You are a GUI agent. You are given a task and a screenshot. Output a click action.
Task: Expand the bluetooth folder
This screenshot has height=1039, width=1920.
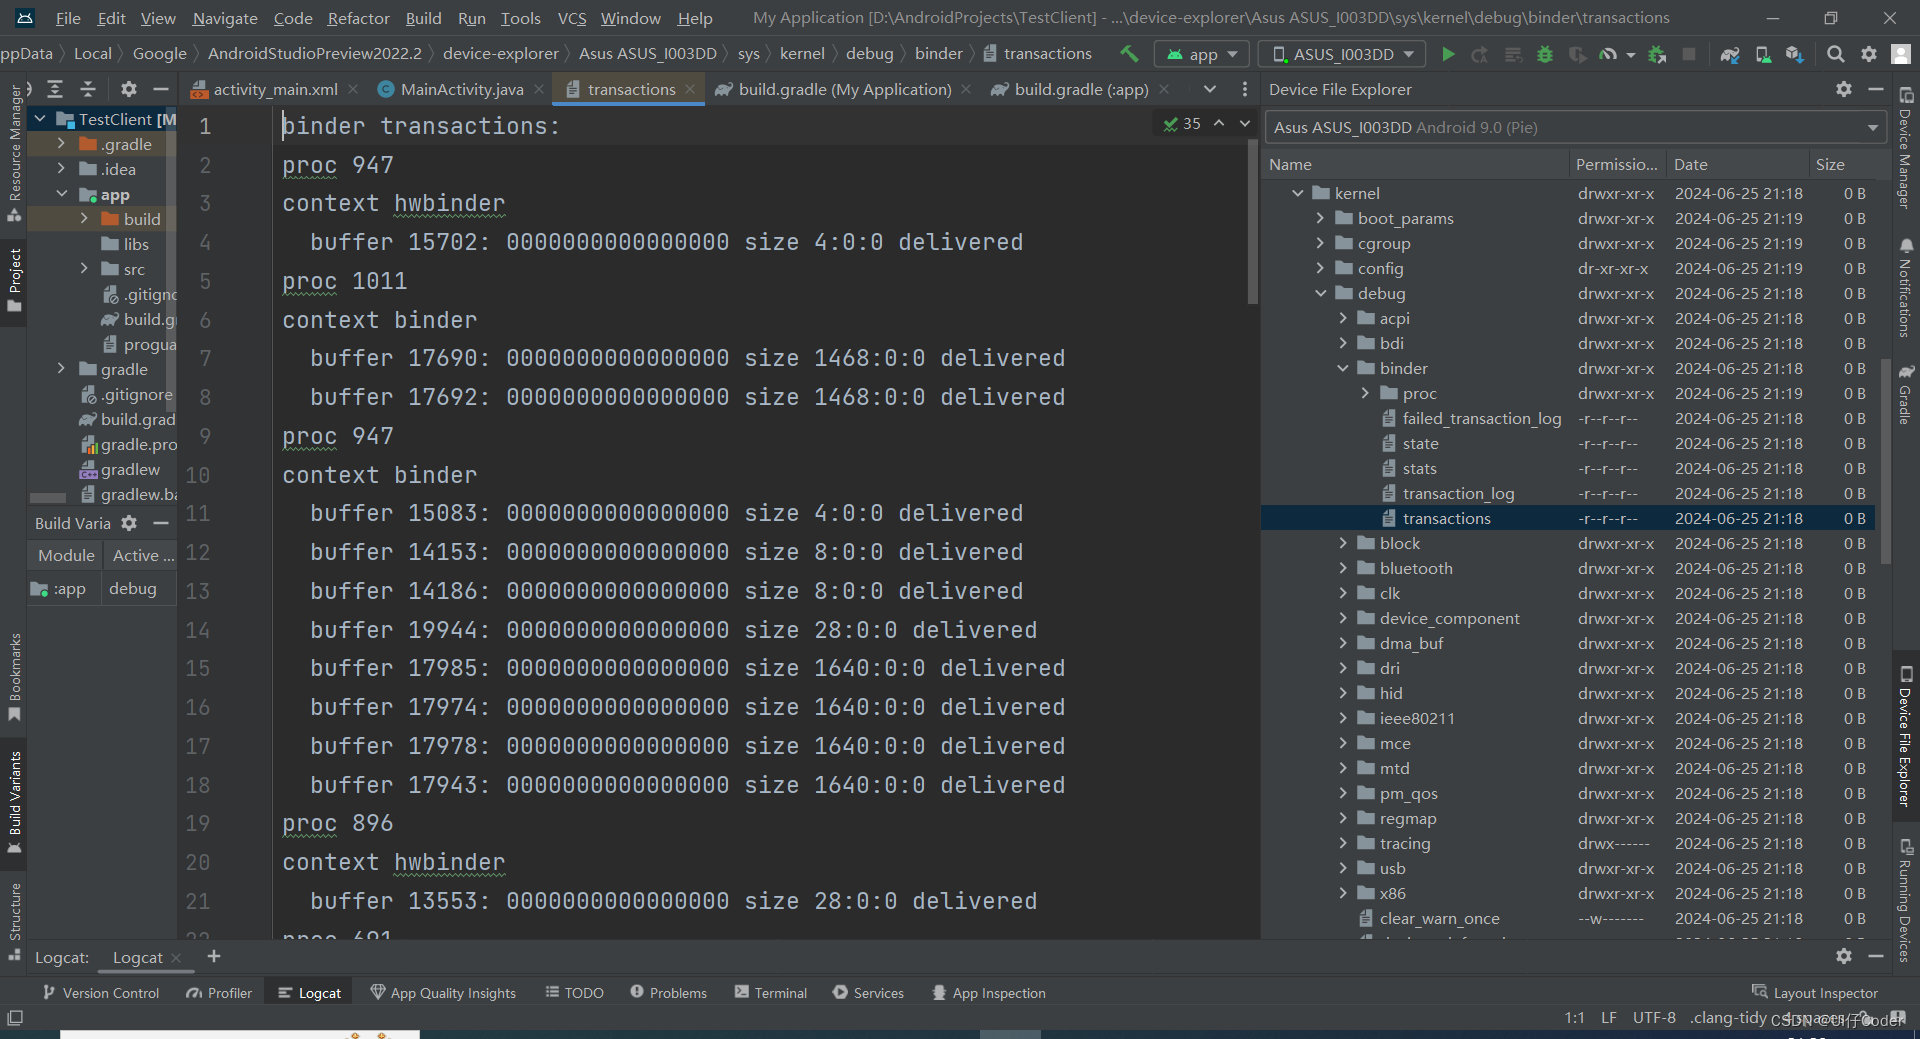click(x=1343, y=568)
